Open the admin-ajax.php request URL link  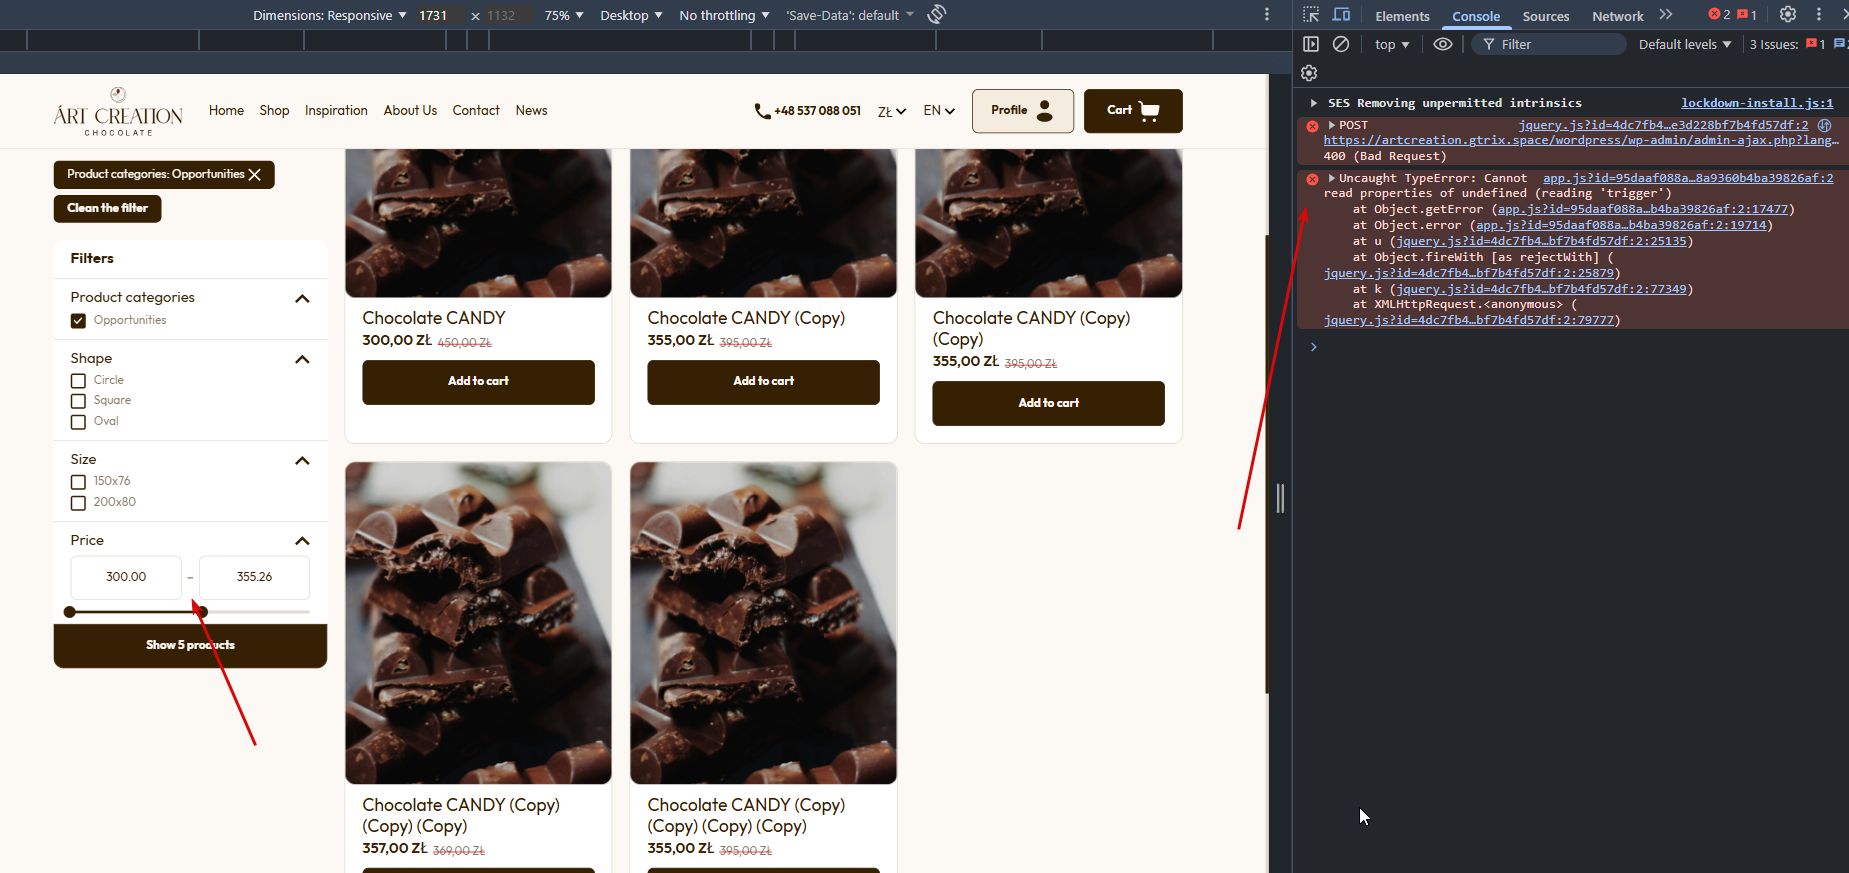click(1581, 140)
